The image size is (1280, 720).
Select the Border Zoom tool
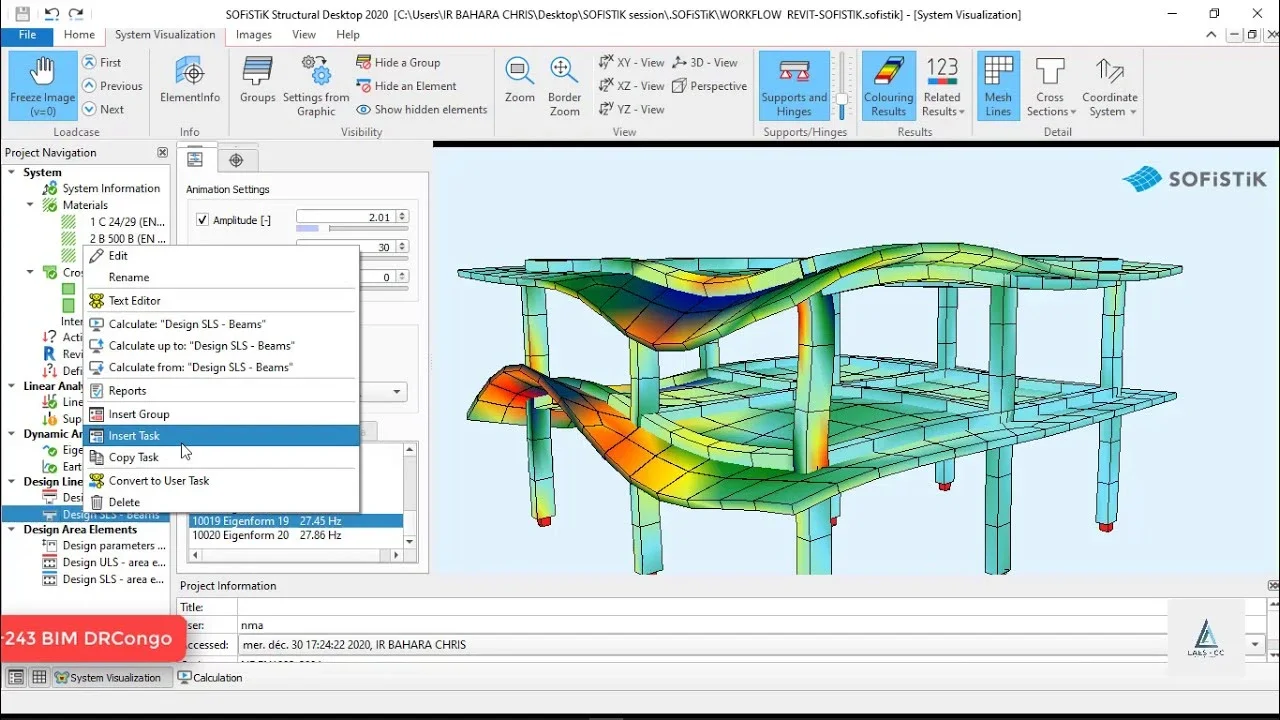(564, 86)
